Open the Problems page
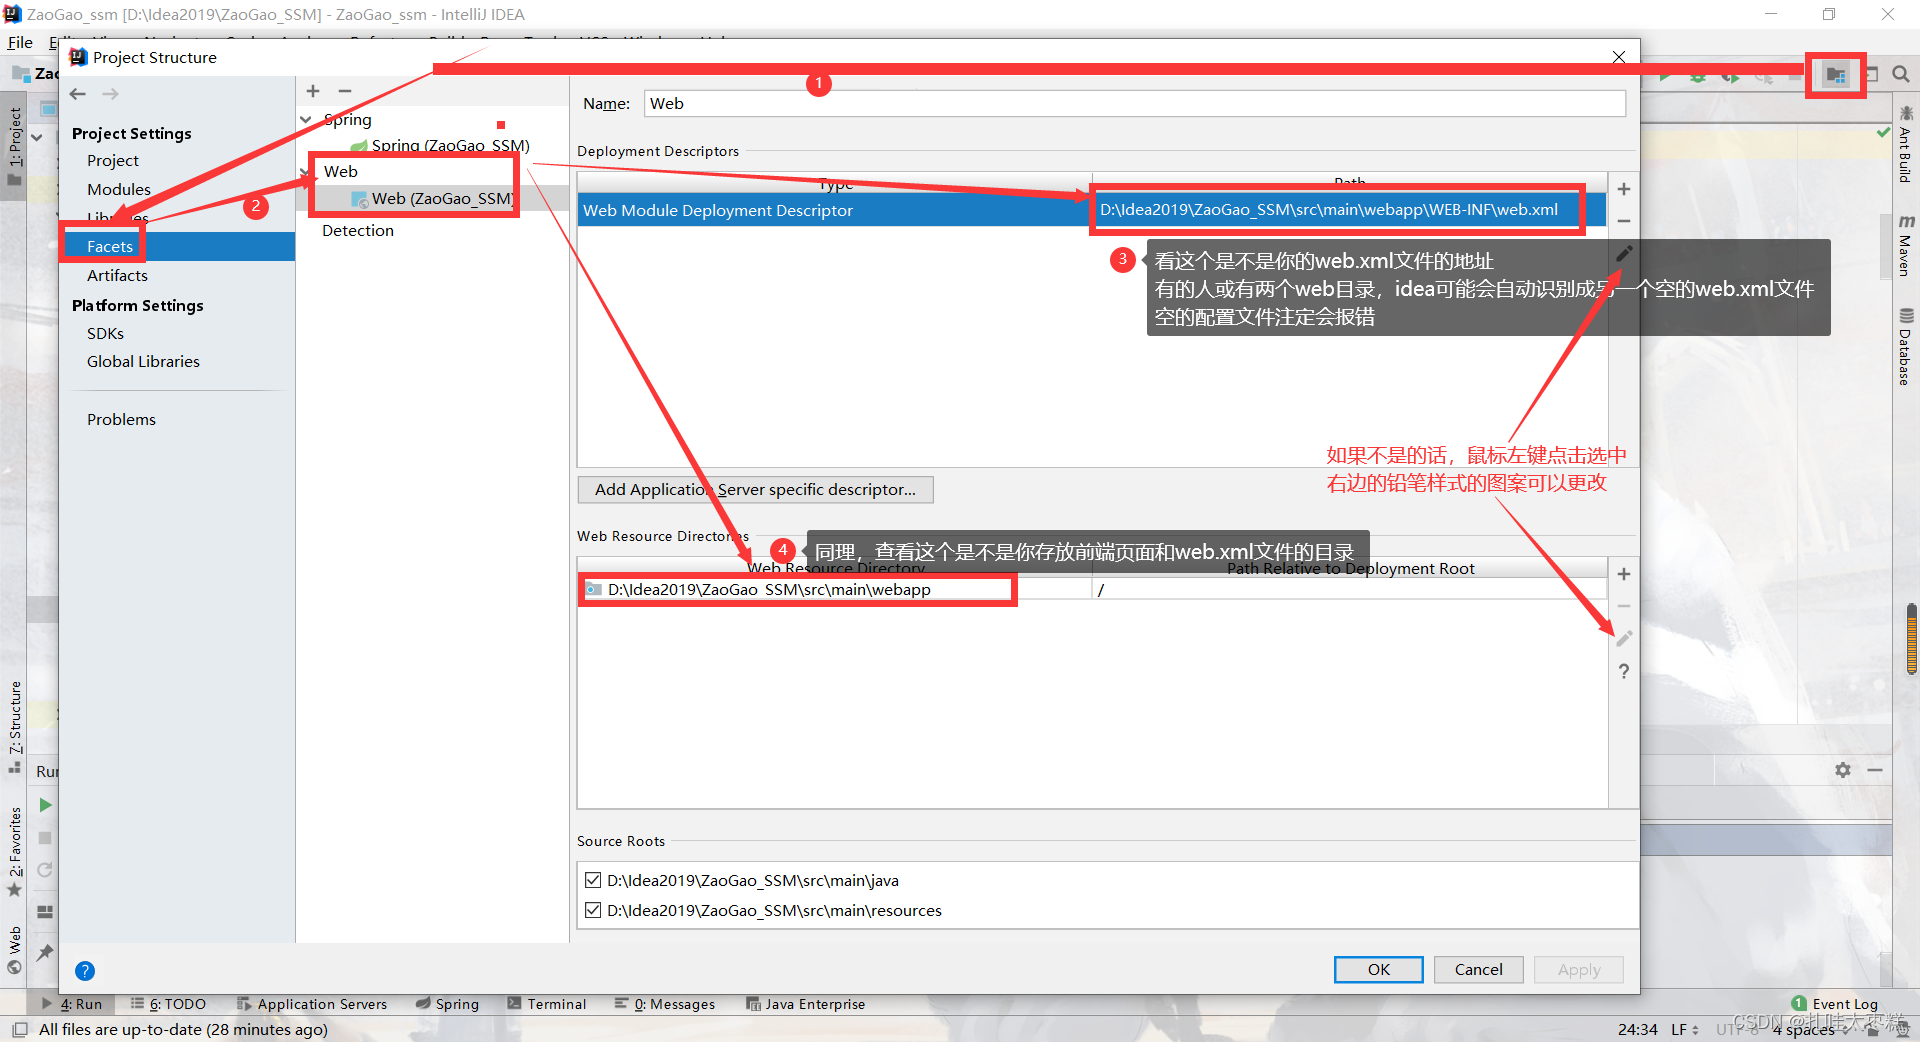Viewport: 1920px width, 1042px height. tap(121, 420)
